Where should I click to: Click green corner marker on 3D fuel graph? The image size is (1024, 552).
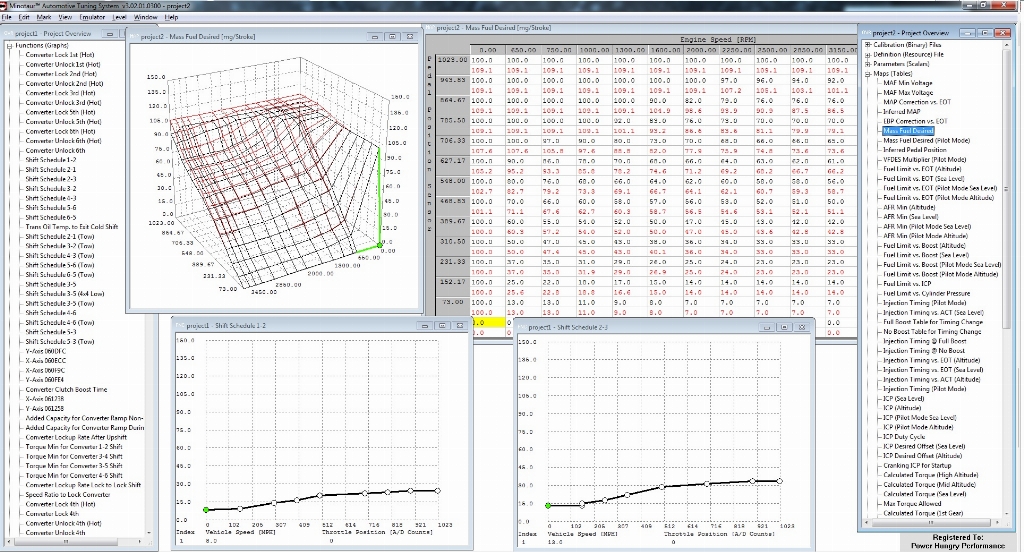pyautogui.click(x=380, y=245)
